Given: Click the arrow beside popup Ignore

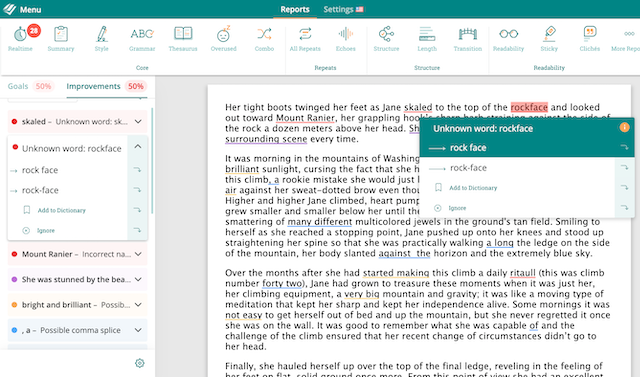Looking at the screenshot, I should (x=624, y=207).
